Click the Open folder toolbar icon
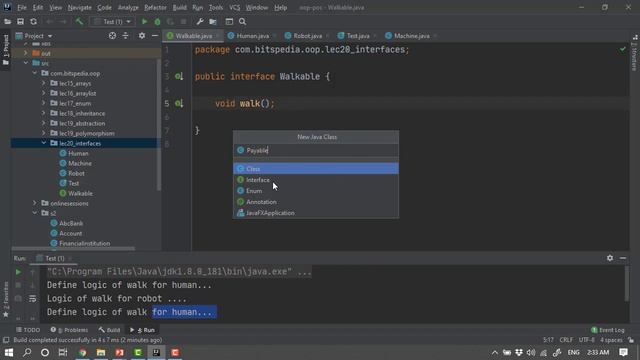This screenshot has height=360, width=640. [7, 22]
